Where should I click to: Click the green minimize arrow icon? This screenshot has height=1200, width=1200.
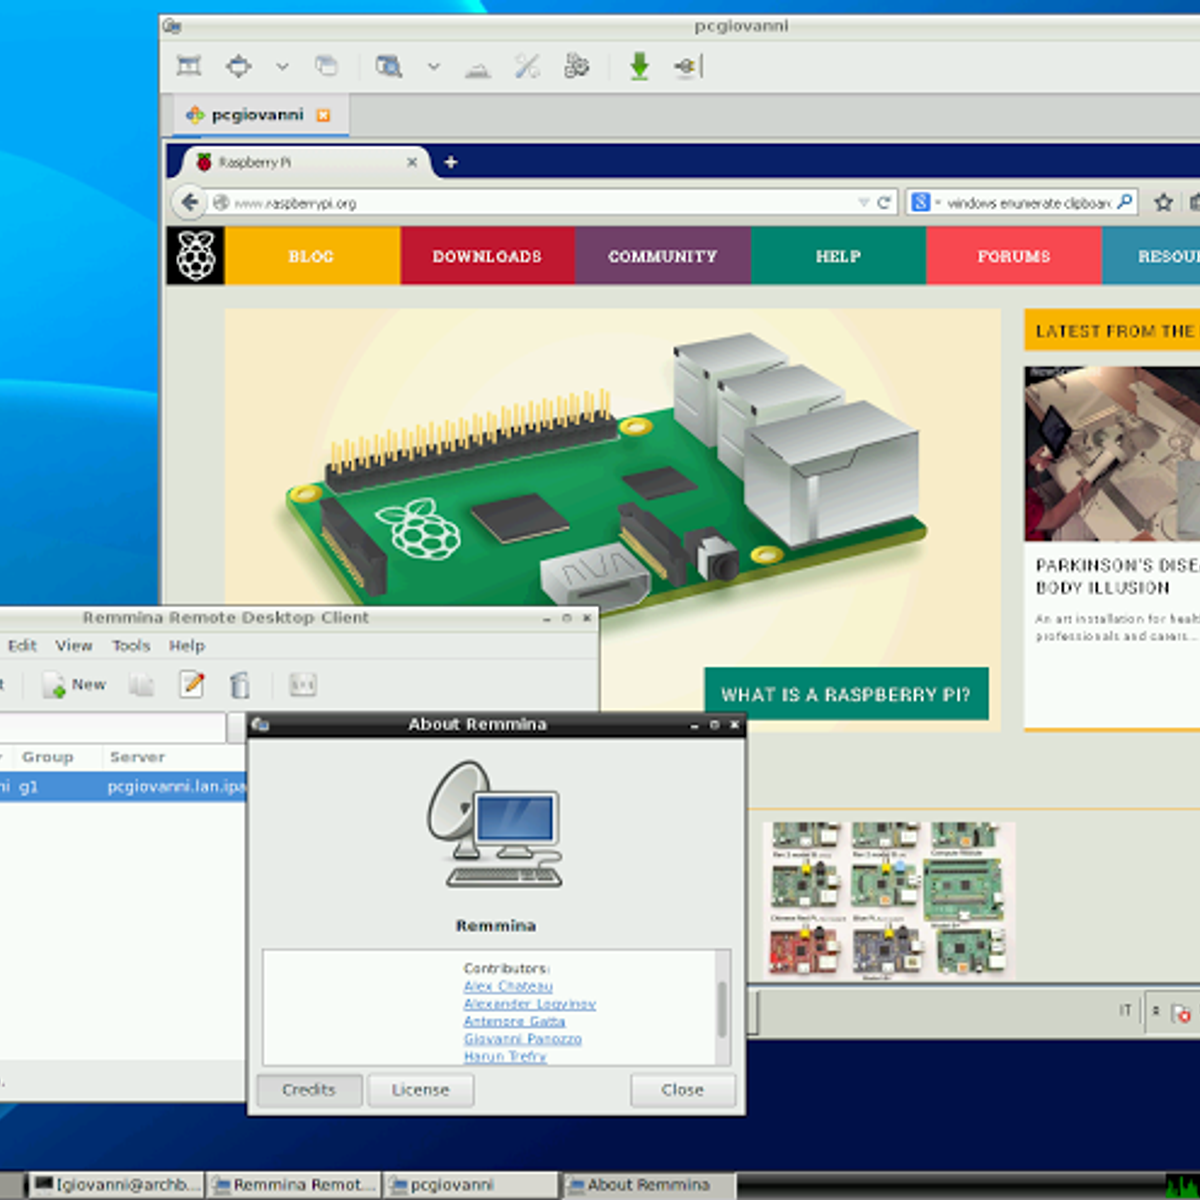point(639,67)
